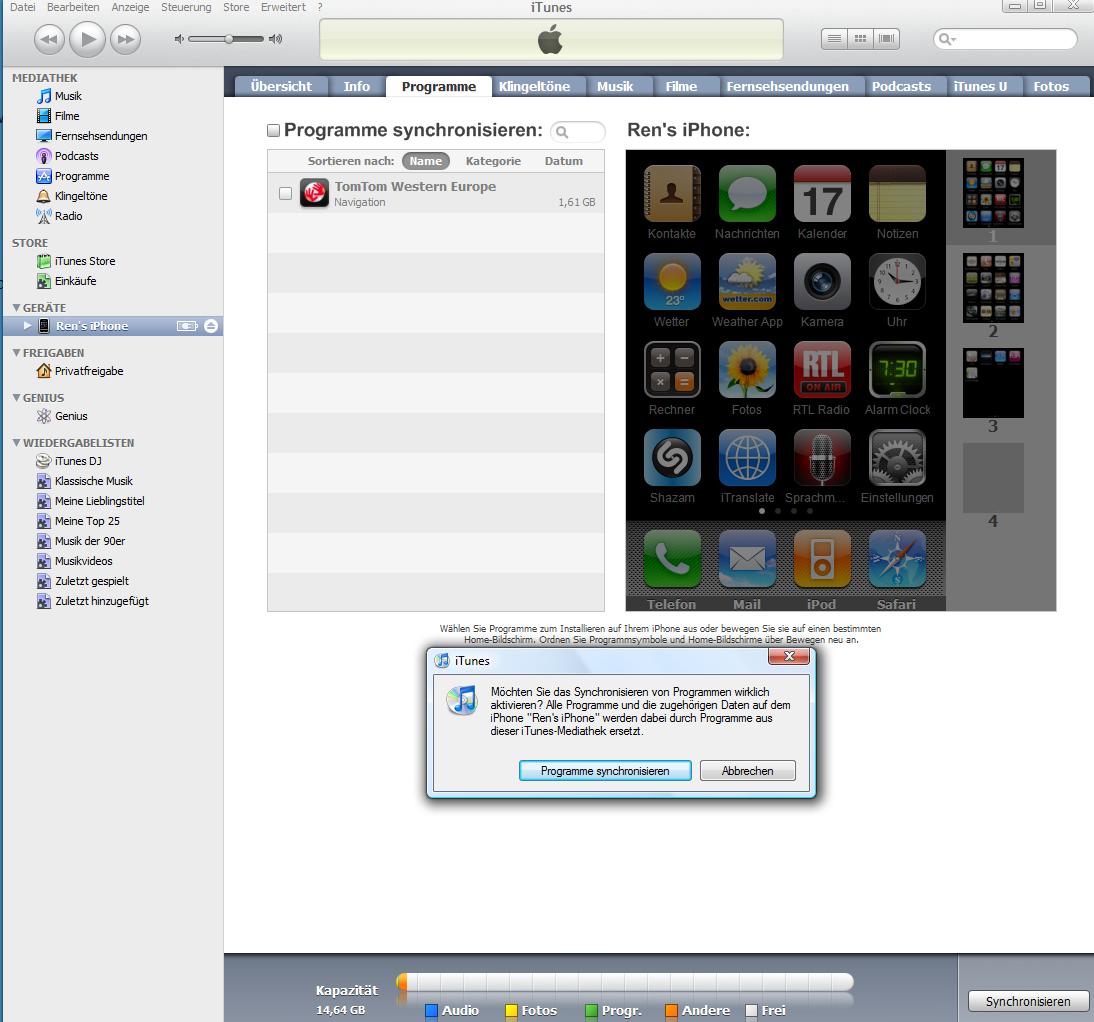Collapse the GERÄTE sidebar section

(x=17, y=308)
